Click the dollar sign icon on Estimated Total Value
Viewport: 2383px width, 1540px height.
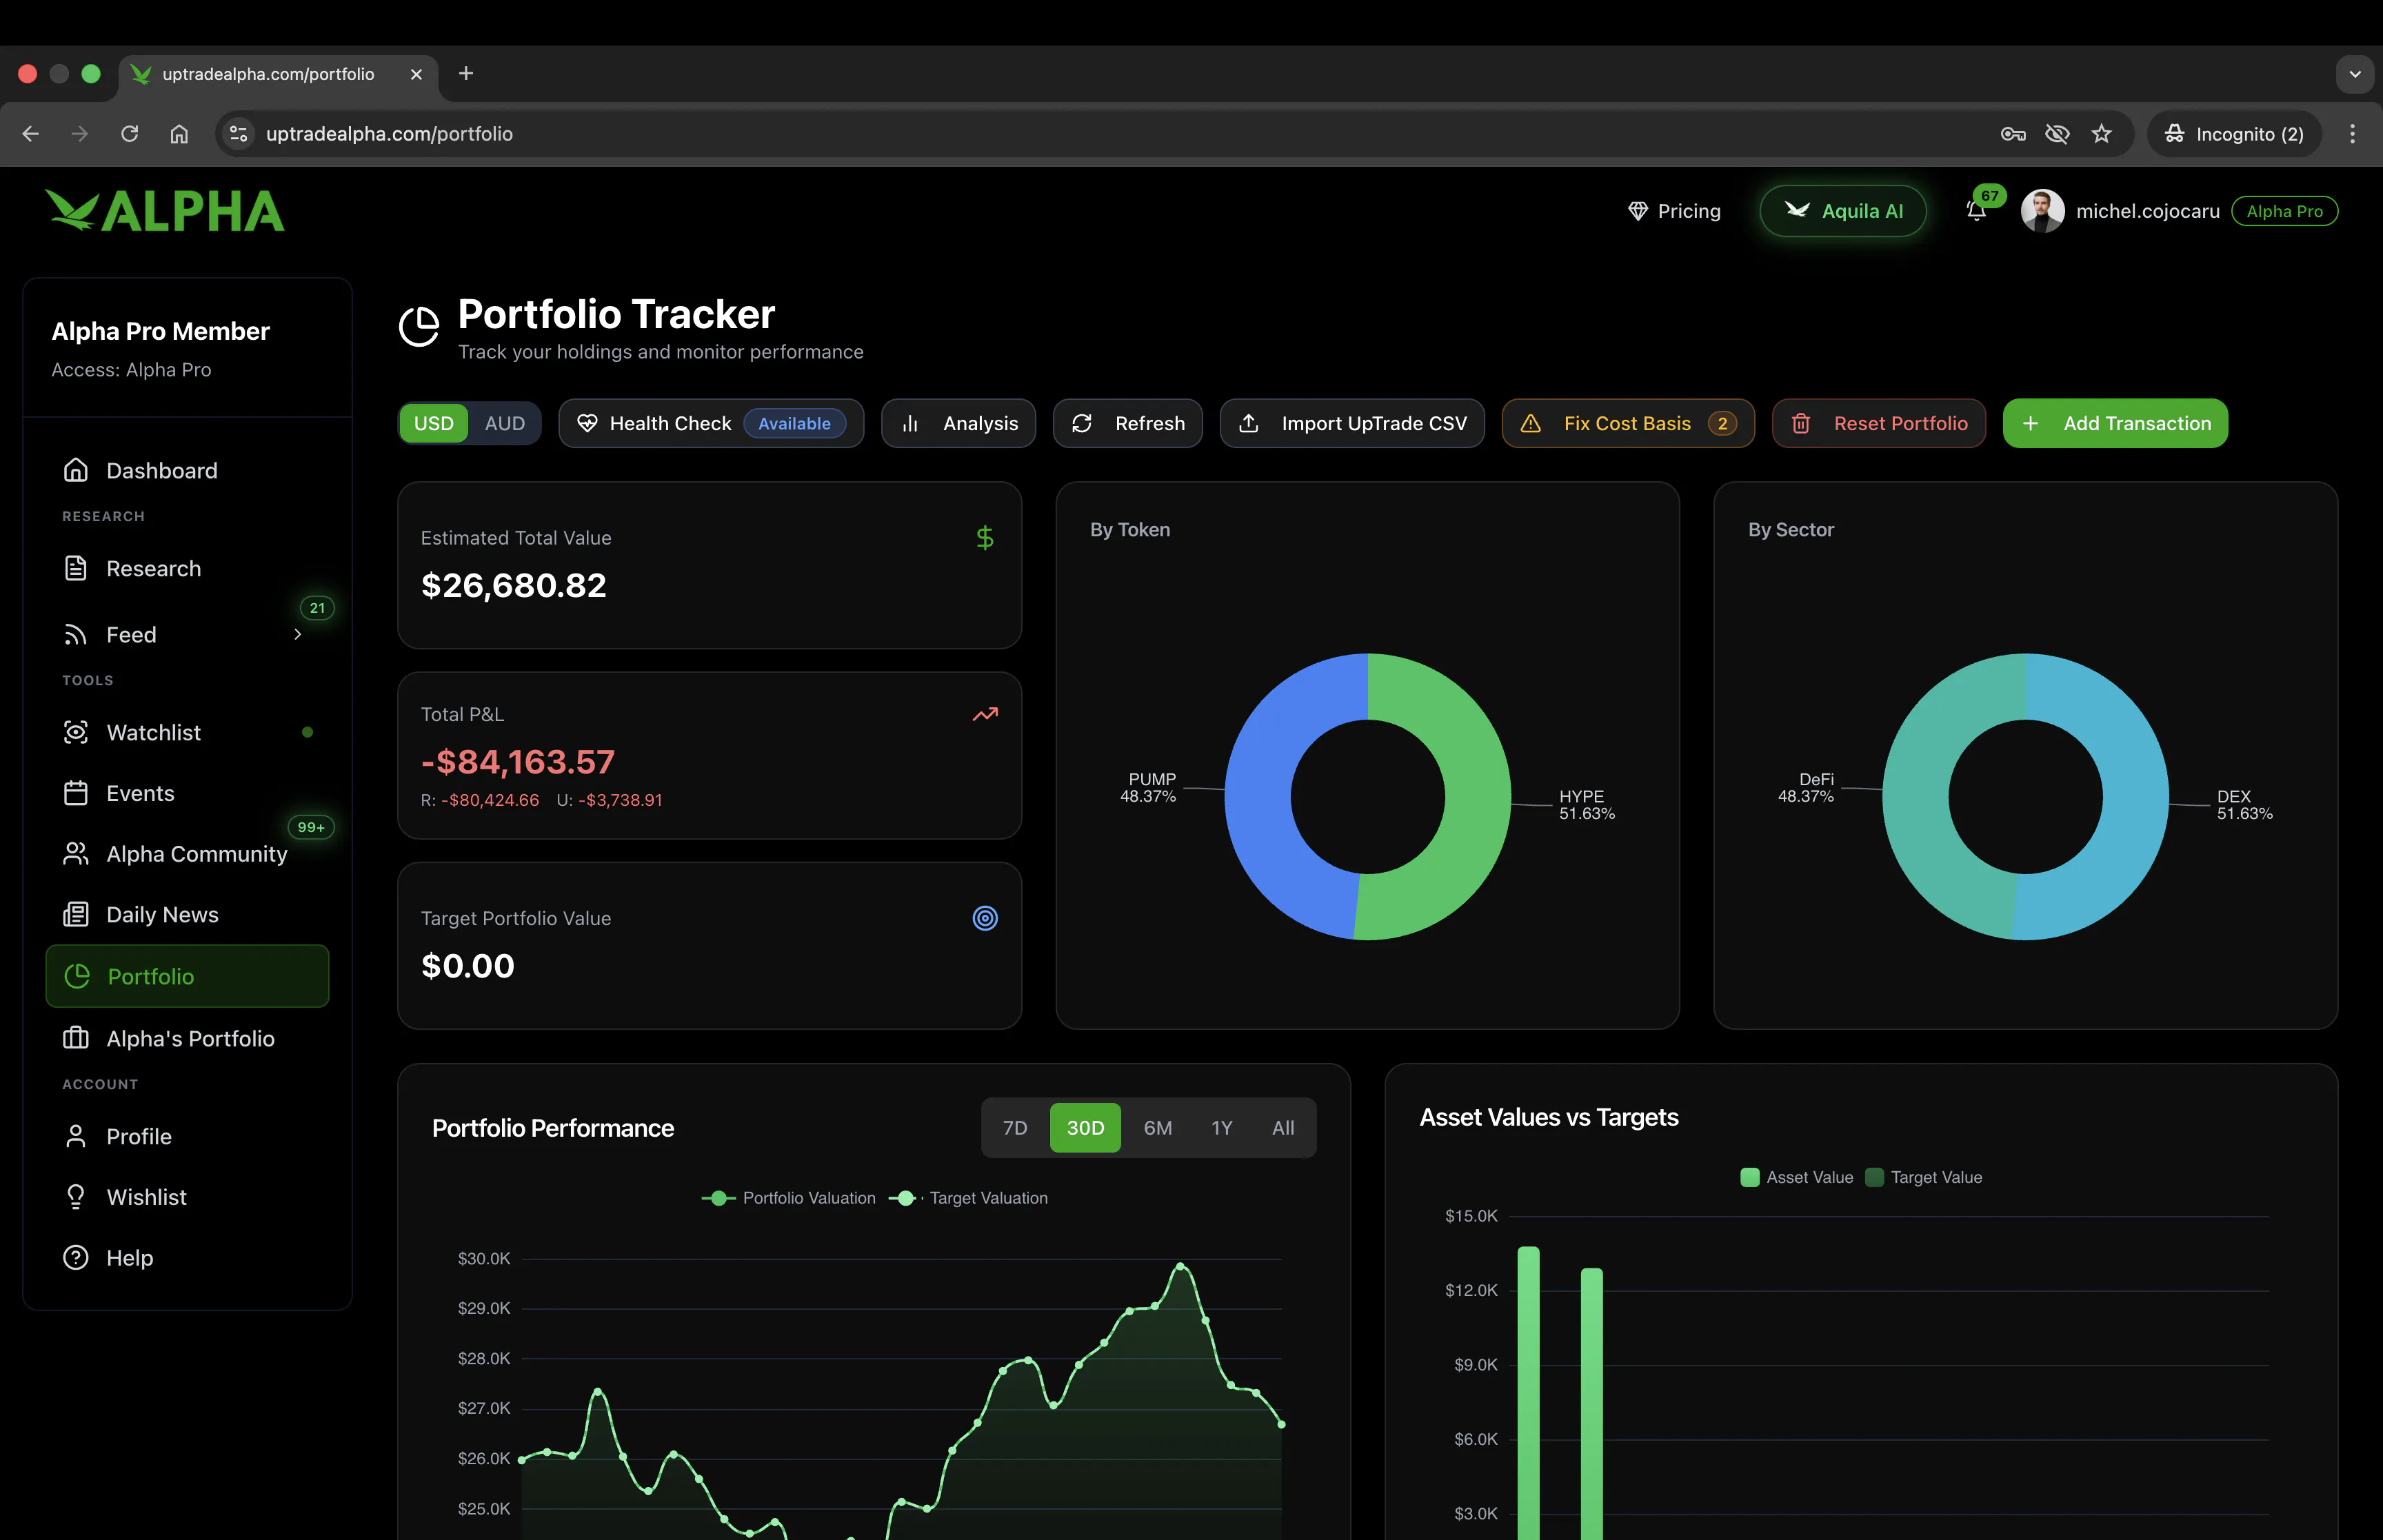pos(985,538)
